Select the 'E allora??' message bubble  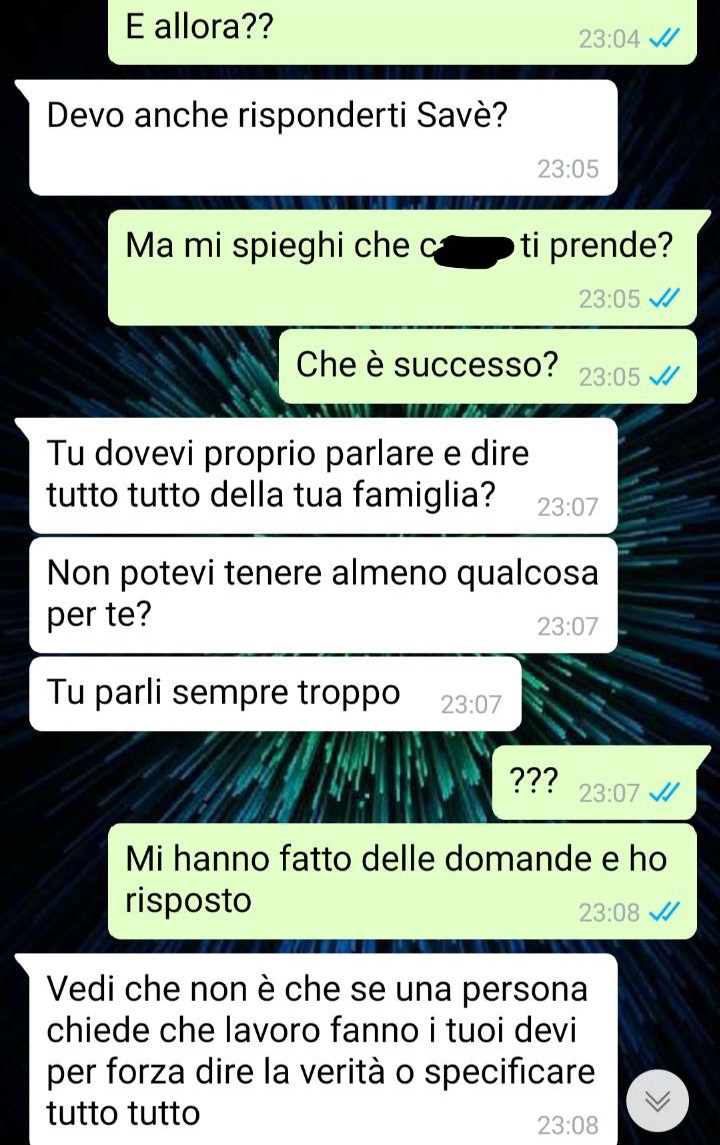click(x=402, y=31)
